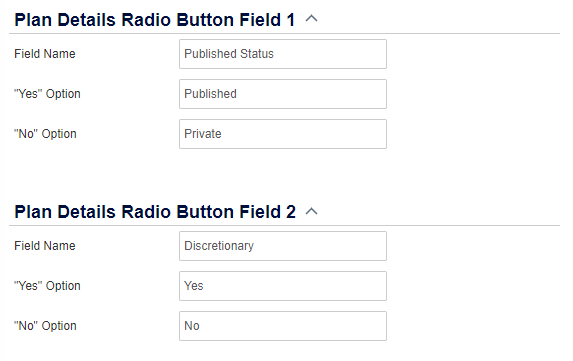The image size is (573, 361).
Task: Click into the Private "No" option input
Action: 283,134
